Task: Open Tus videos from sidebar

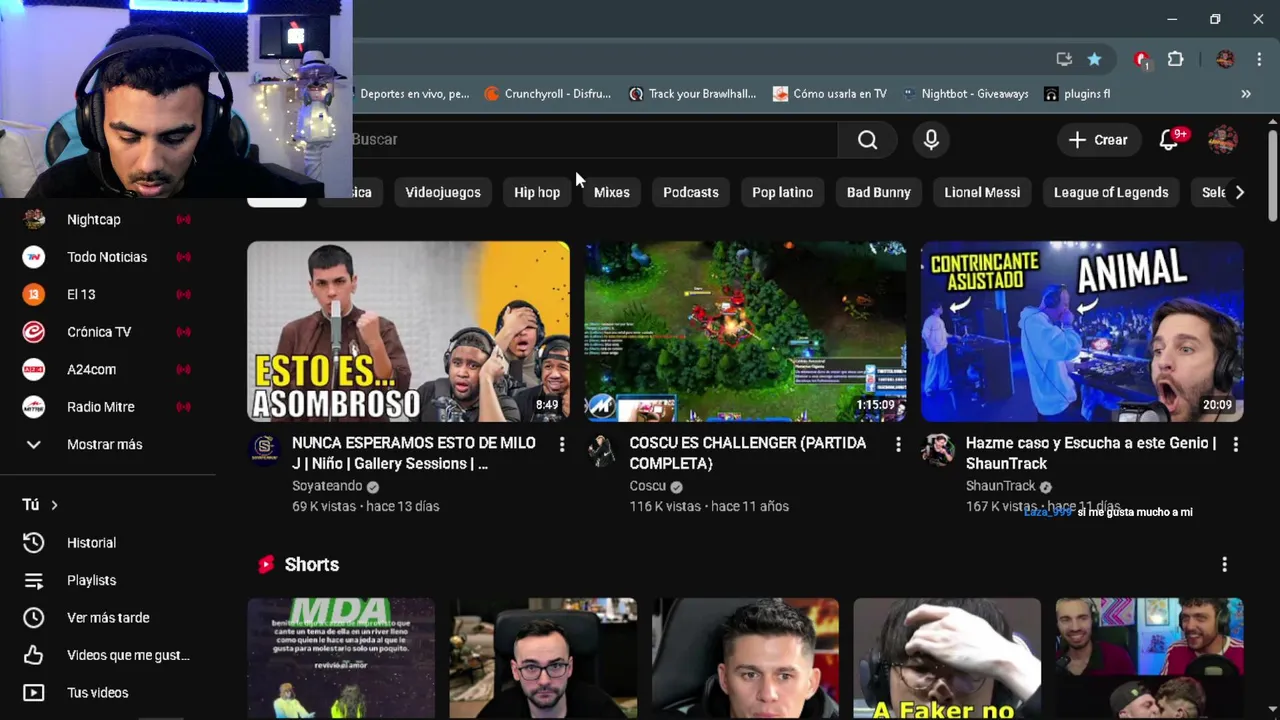Action: (x=108, y=692)
